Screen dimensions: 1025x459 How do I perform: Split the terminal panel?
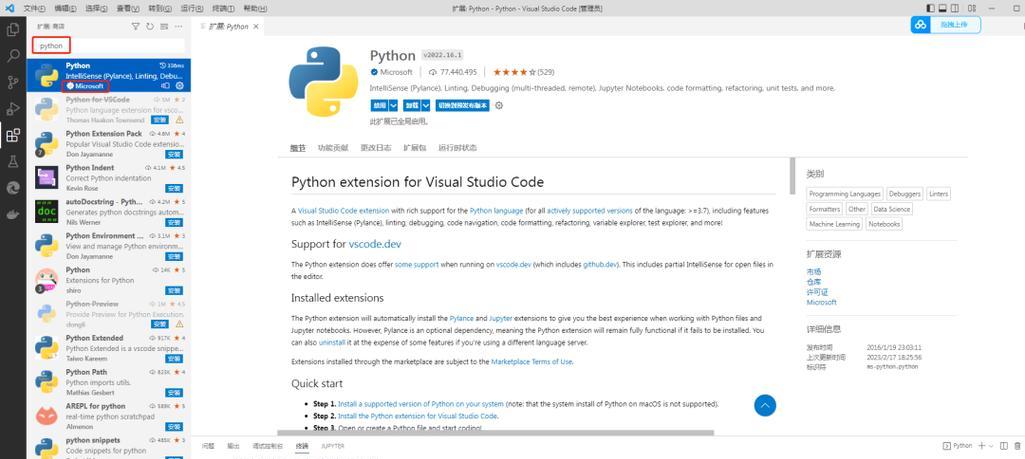point(1004,446)
